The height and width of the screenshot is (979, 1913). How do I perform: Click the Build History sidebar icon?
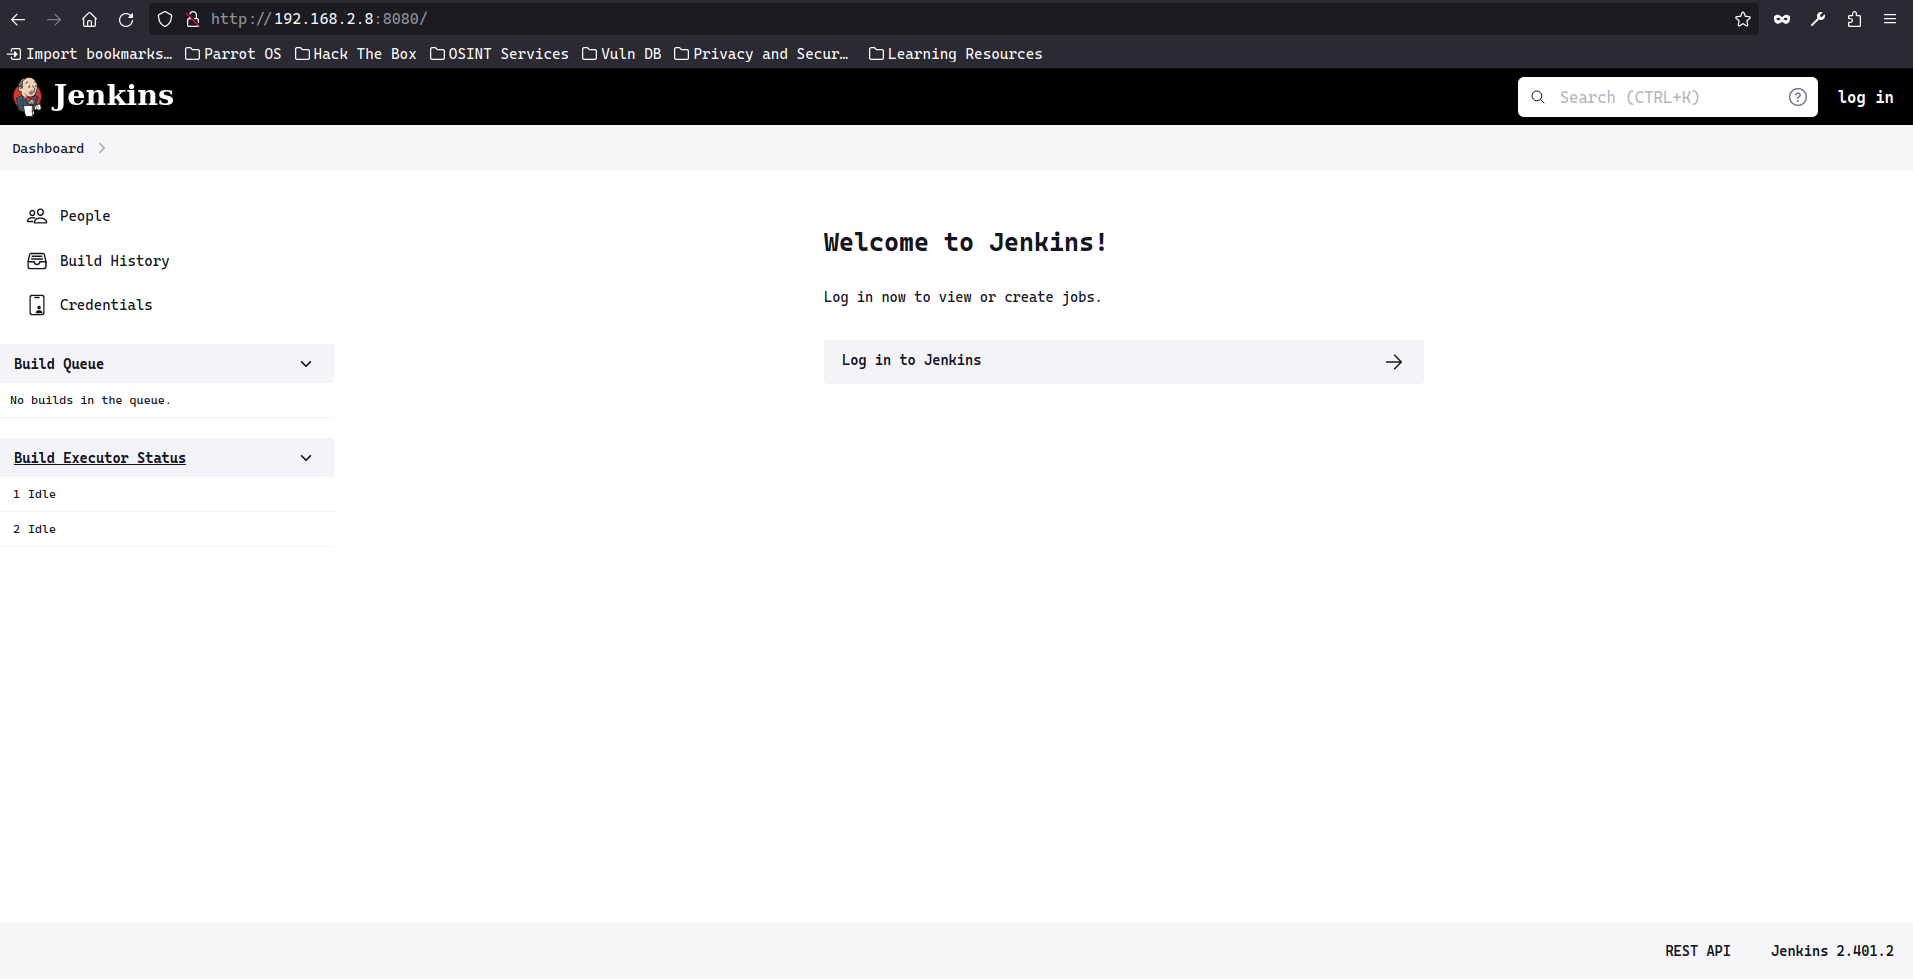(x=37, y=261)
